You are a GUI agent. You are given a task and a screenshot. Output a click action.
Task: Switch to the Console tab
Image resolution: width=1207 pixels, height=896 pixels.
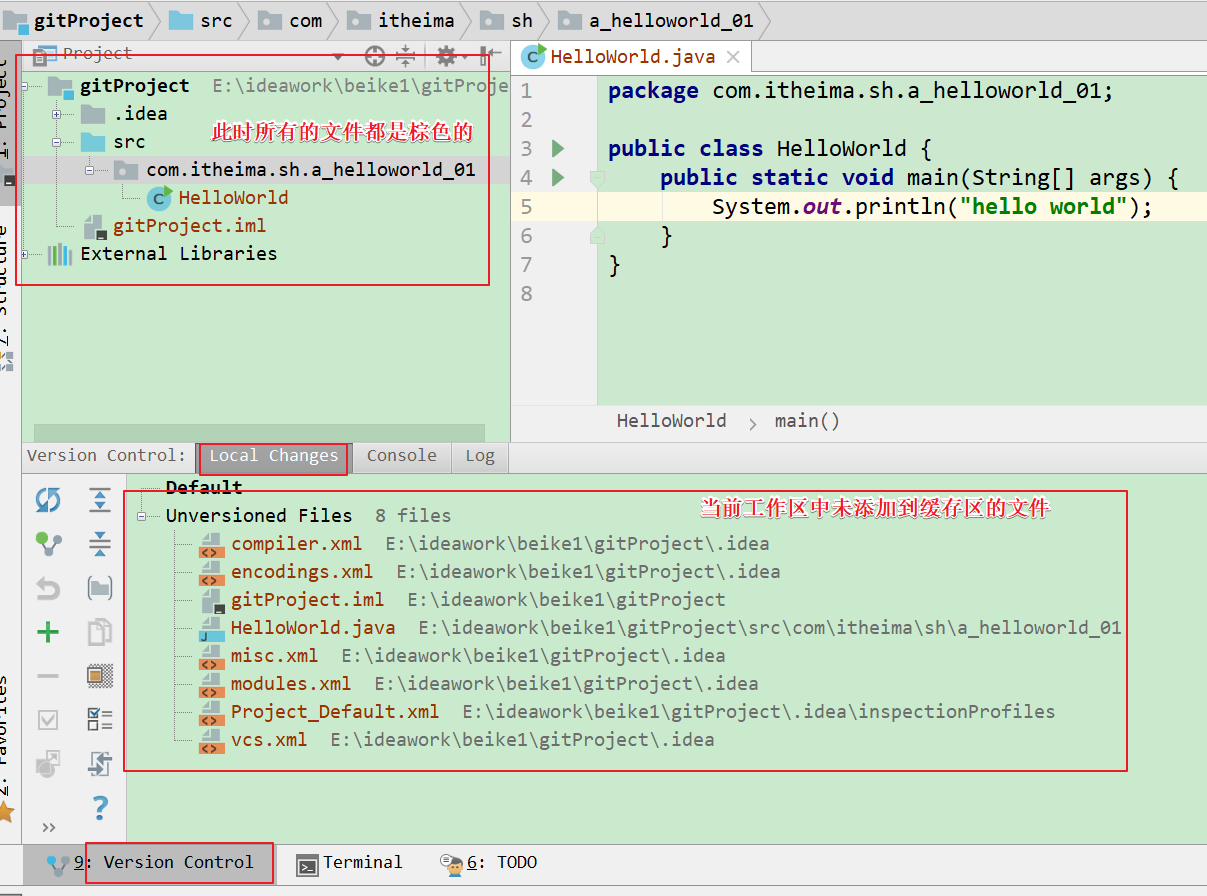[401, 456]
